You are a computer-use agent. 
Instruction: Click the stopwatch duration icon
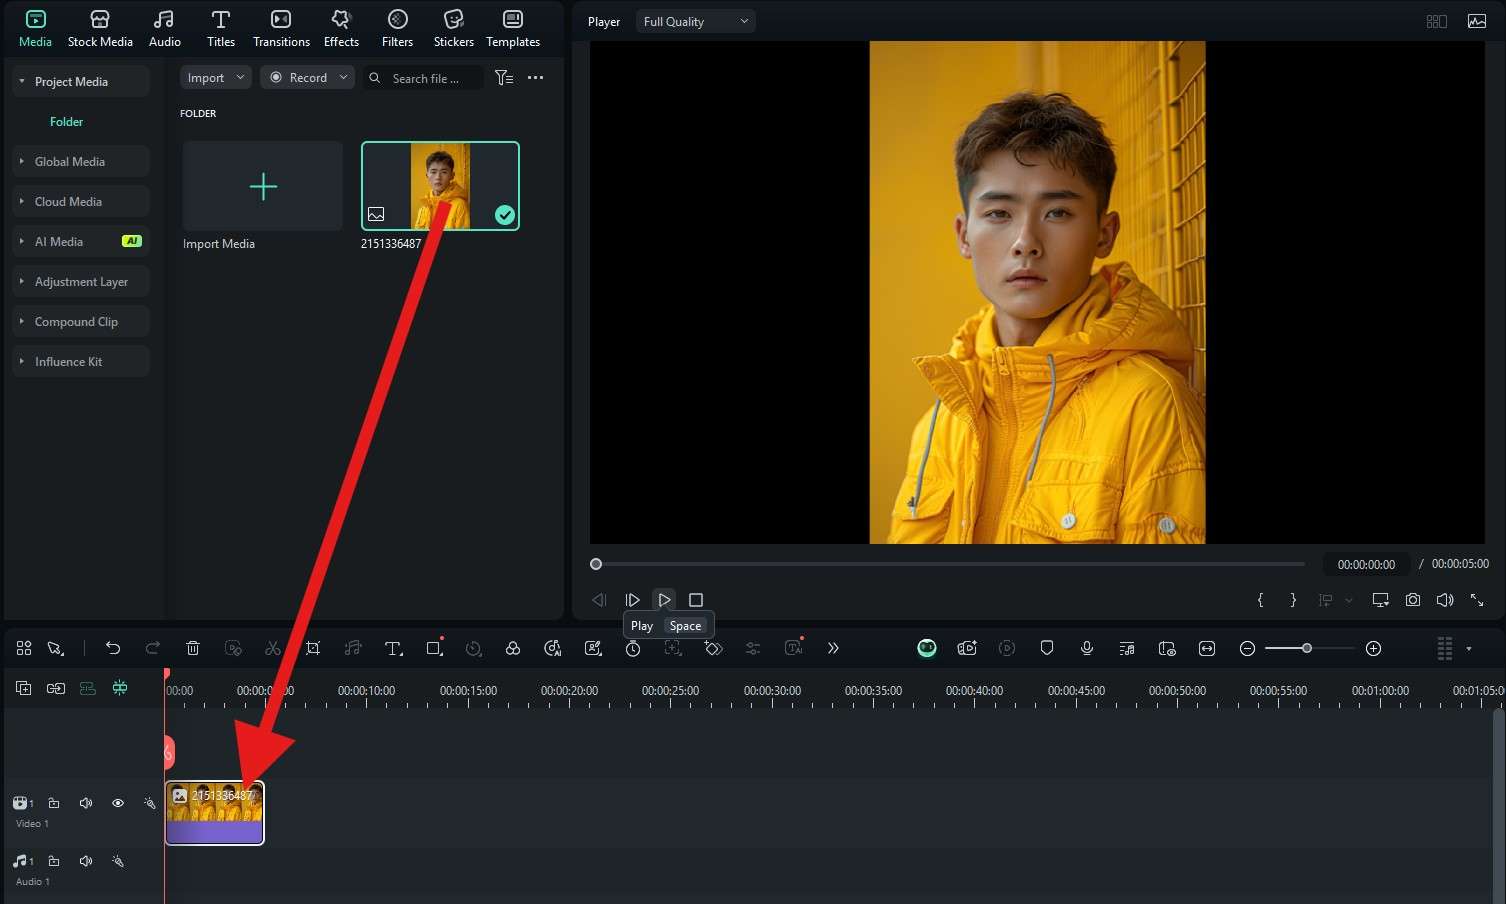(633, 648)
